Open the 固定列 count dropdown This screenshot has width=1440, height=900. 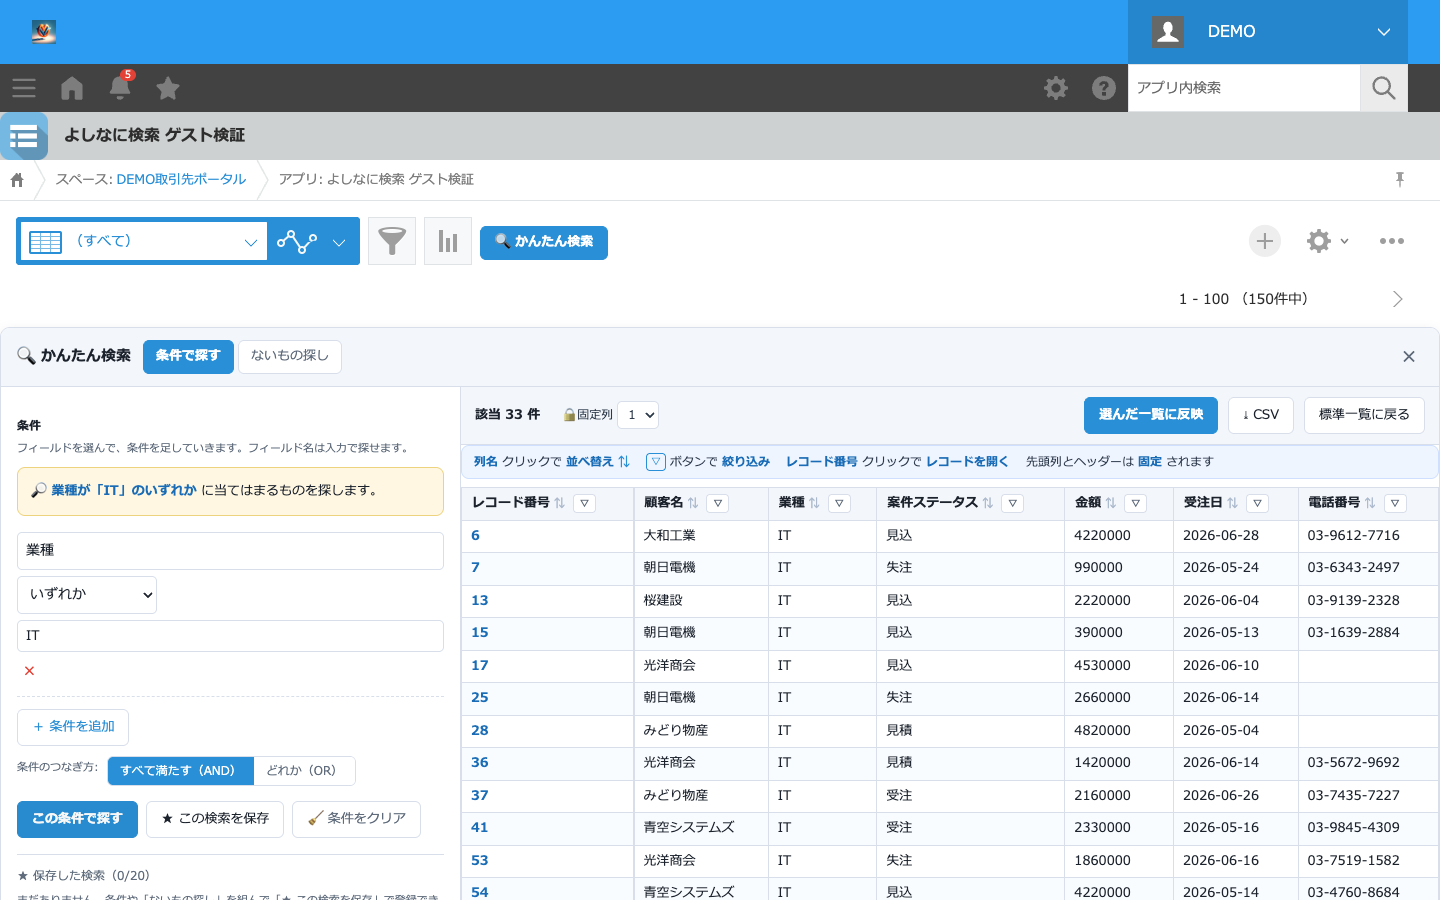pyautogui.click(x=638, y=415)
